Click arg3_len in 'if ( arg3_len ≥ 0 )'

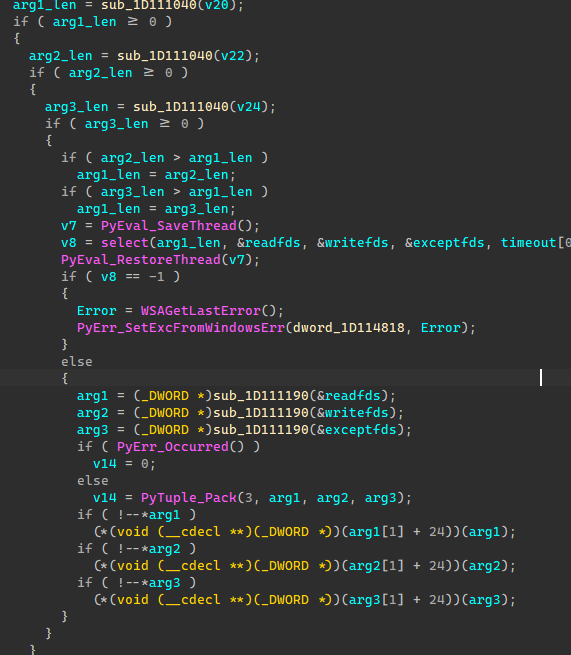click(117, 124)
